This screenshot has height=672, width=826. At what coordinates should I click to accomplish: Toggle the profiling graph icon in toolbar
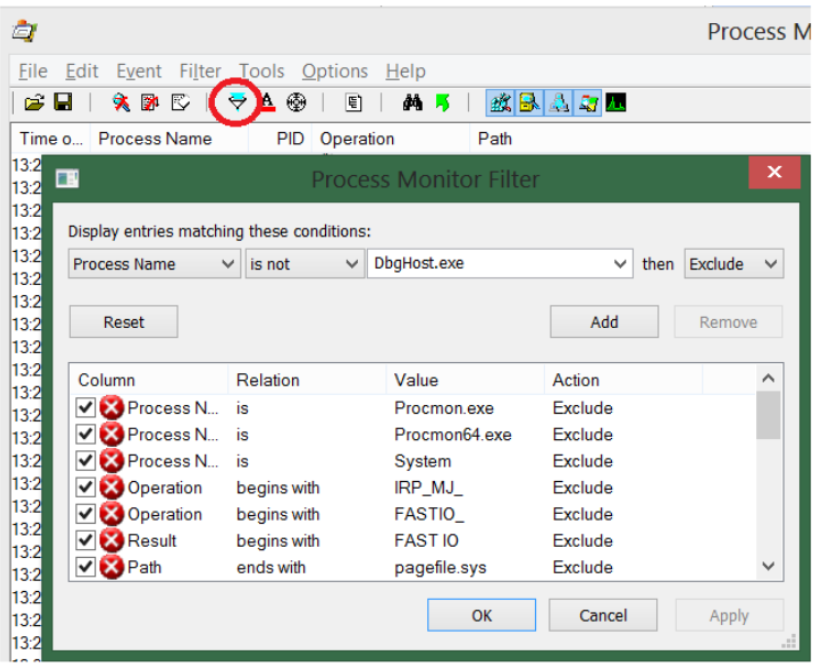click(616, 102)
